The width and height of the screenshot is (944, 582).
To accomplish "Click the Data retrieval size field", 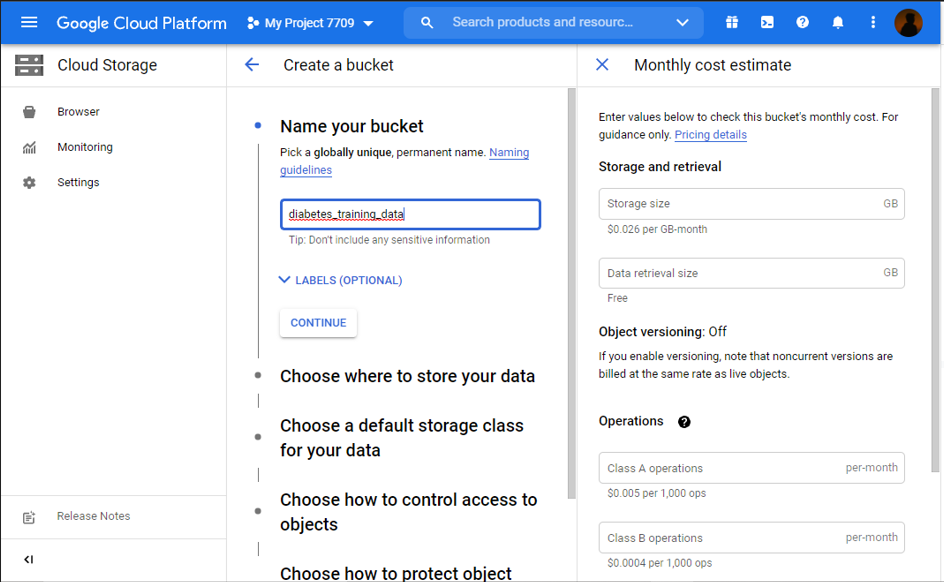I will [x=751, y=273].
